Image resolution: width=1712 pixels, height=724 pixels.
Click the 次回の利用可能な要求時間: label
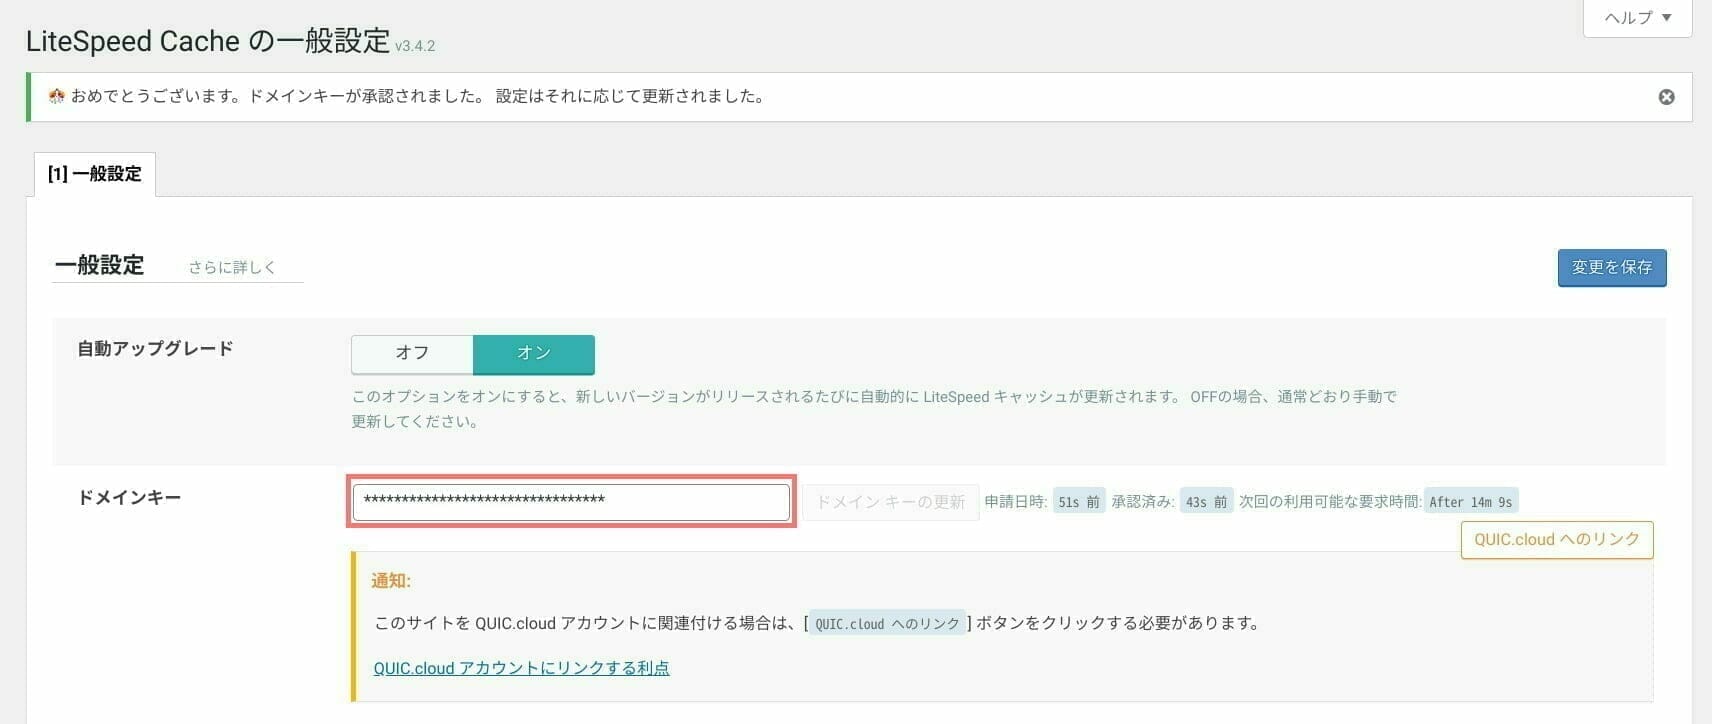pyautogui.click(x=1330, y=502)
